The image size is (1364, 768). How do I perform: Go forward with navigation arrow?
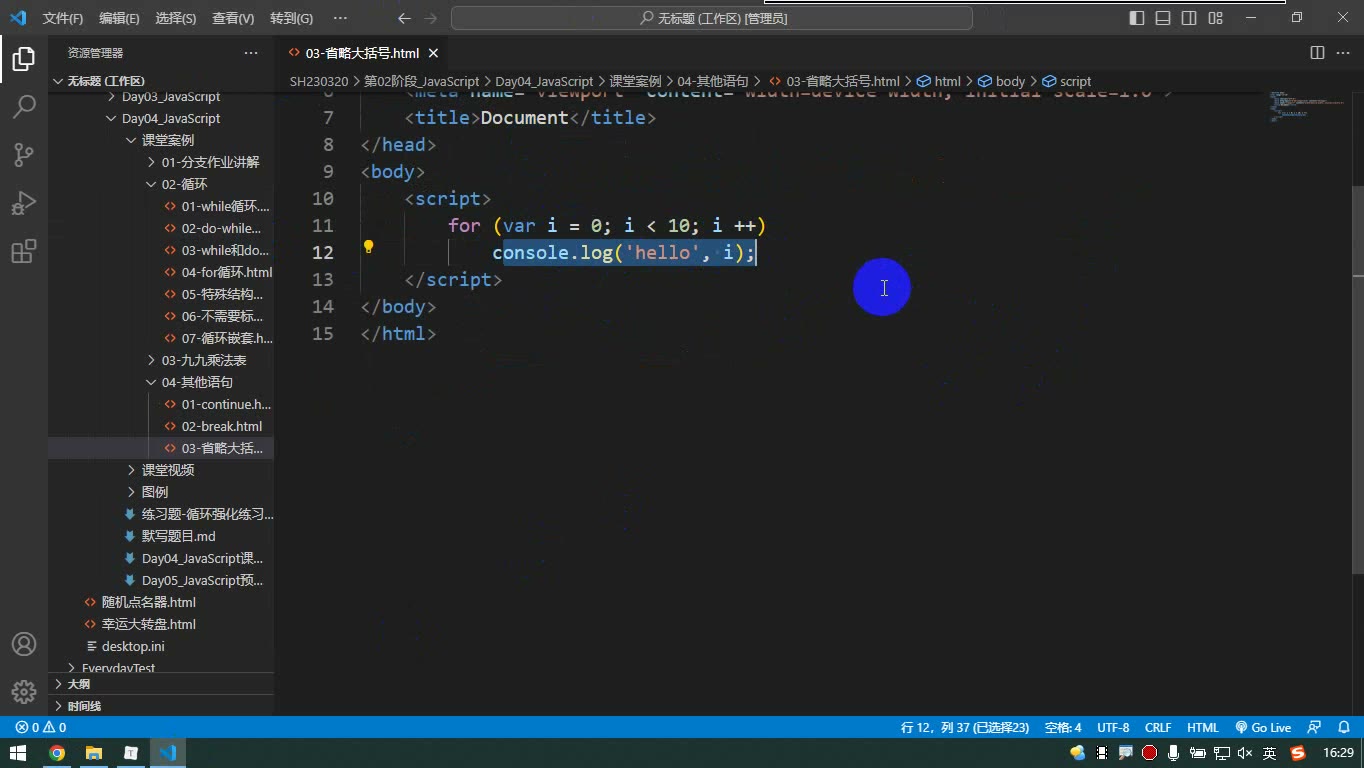431,18
